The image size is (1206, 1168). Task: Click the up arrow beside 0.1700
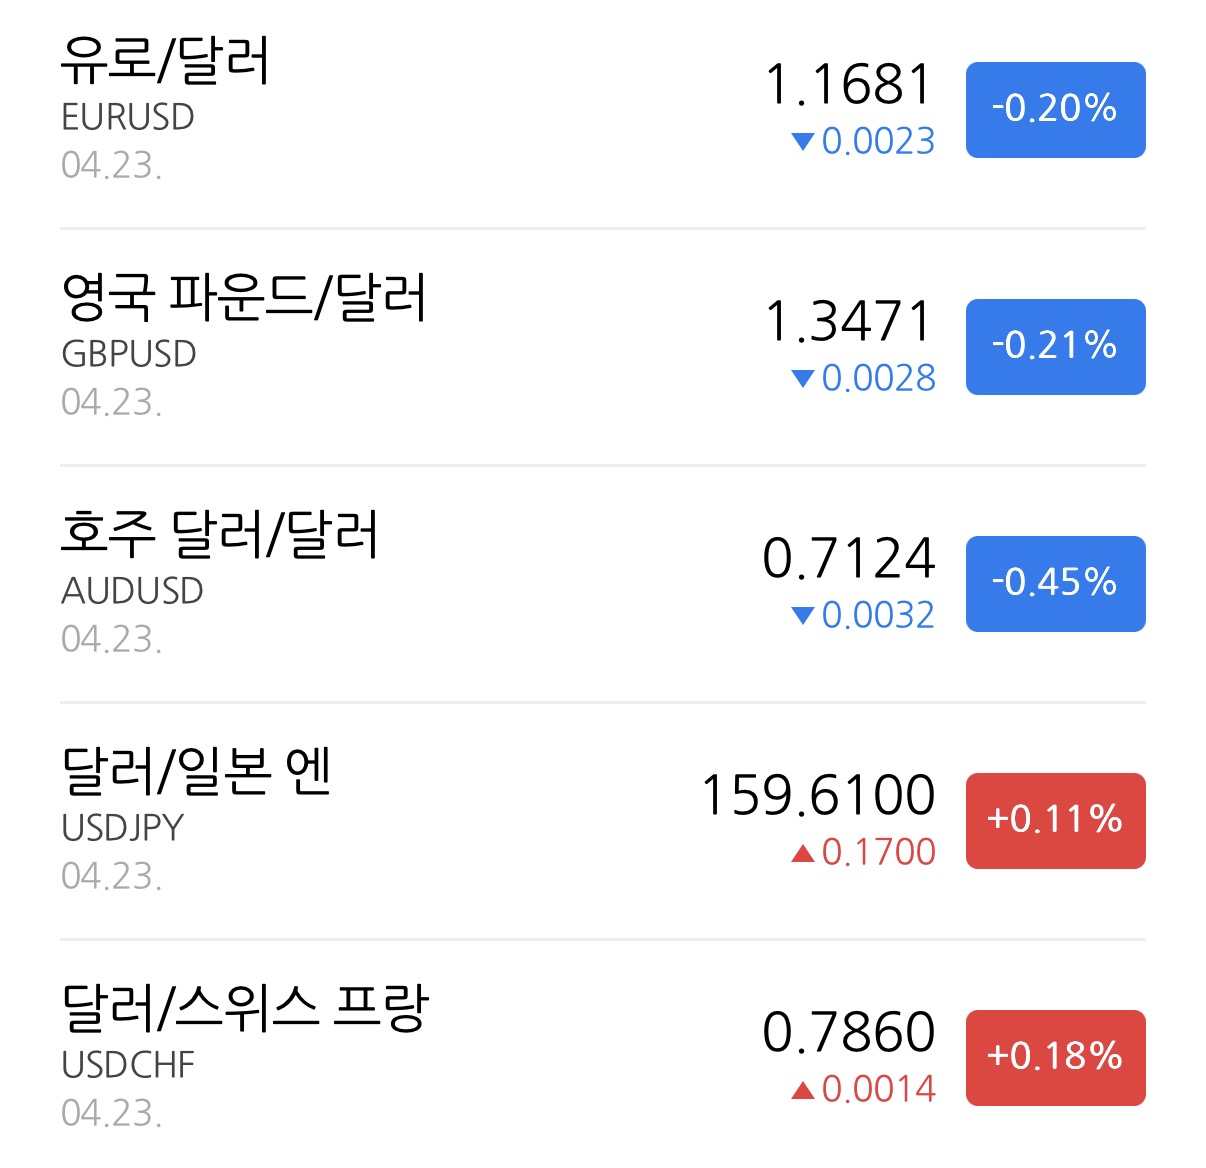point(802,853)
